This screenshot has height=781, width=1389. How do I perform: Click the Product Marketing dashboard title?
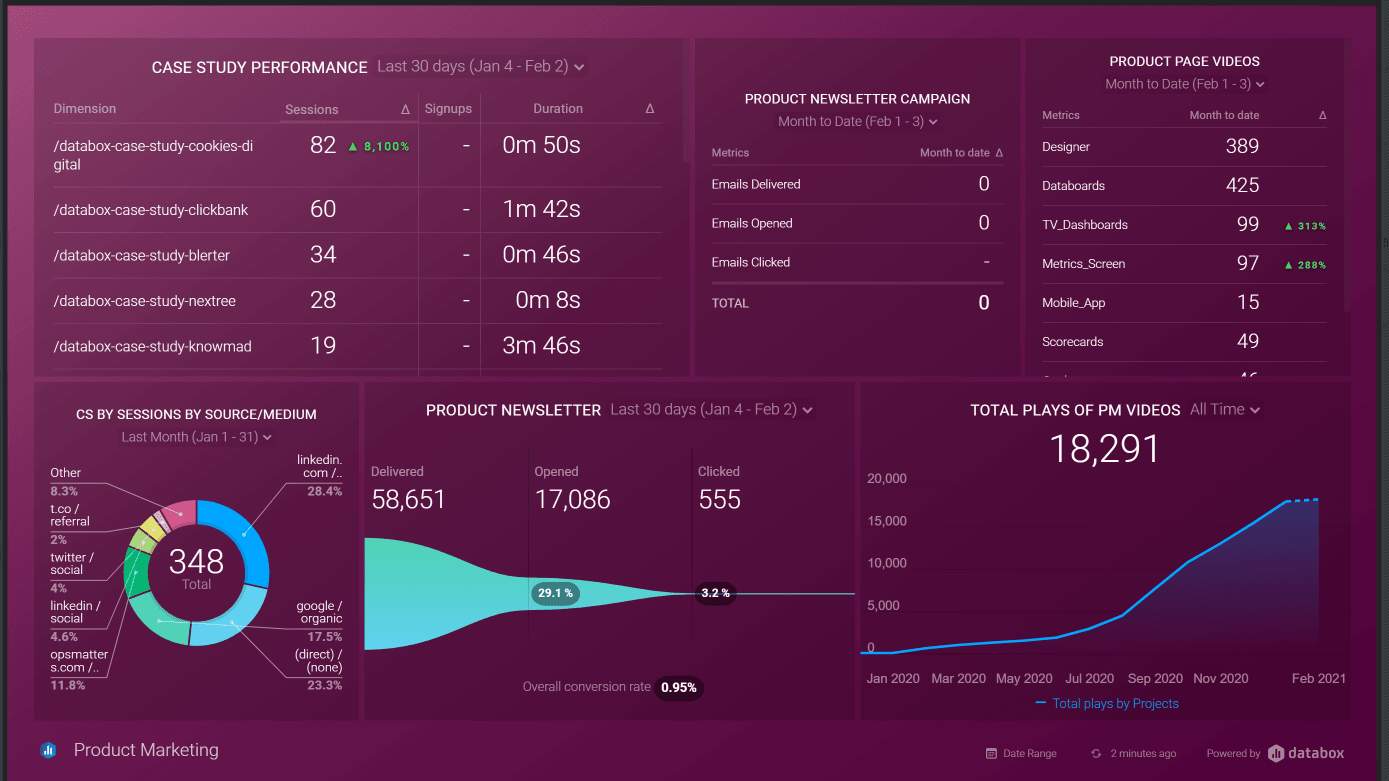pyautogui.click(x=146, y=750)
